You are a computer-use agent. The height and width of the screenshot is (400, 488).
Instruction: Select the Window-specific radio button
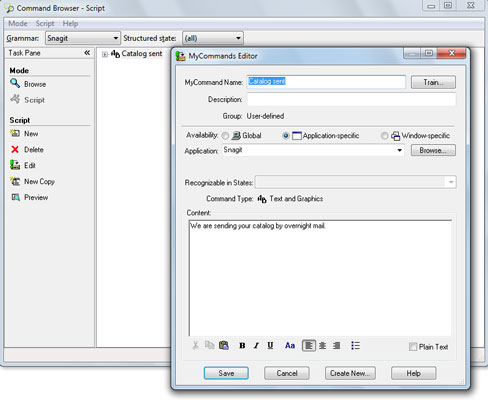click(385, 136)
